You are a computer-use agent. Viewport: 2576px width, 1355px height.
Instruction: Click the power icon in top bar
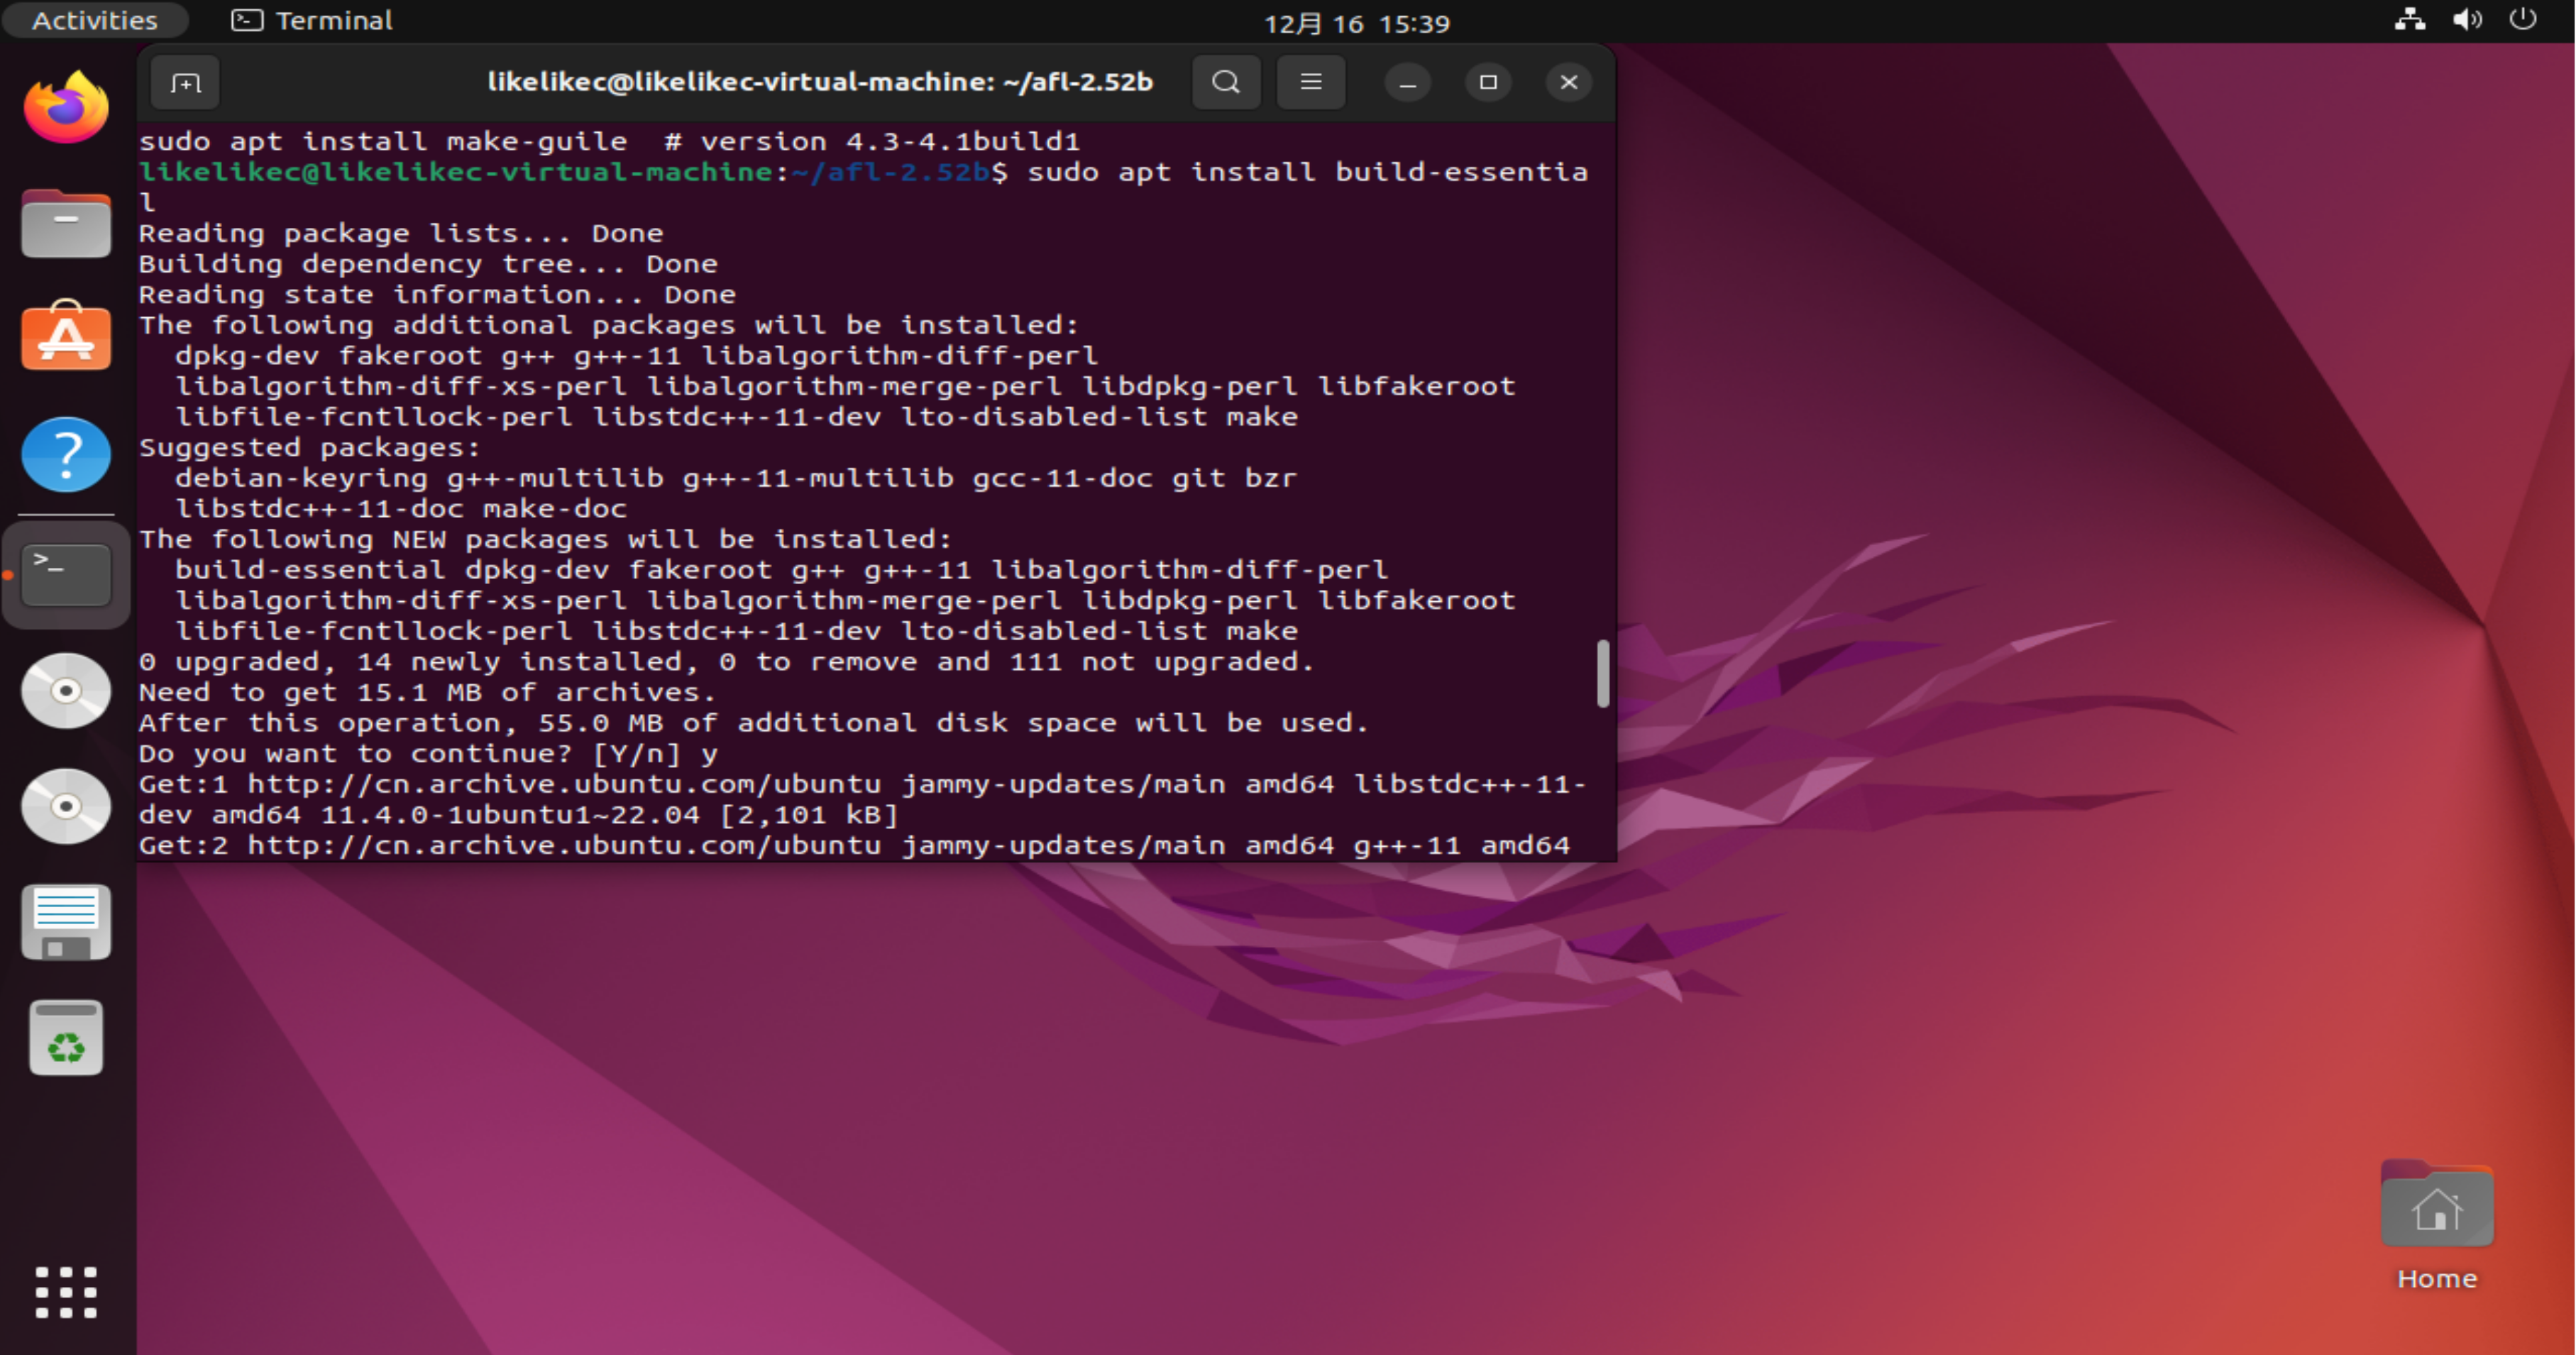click(2522, 20)
